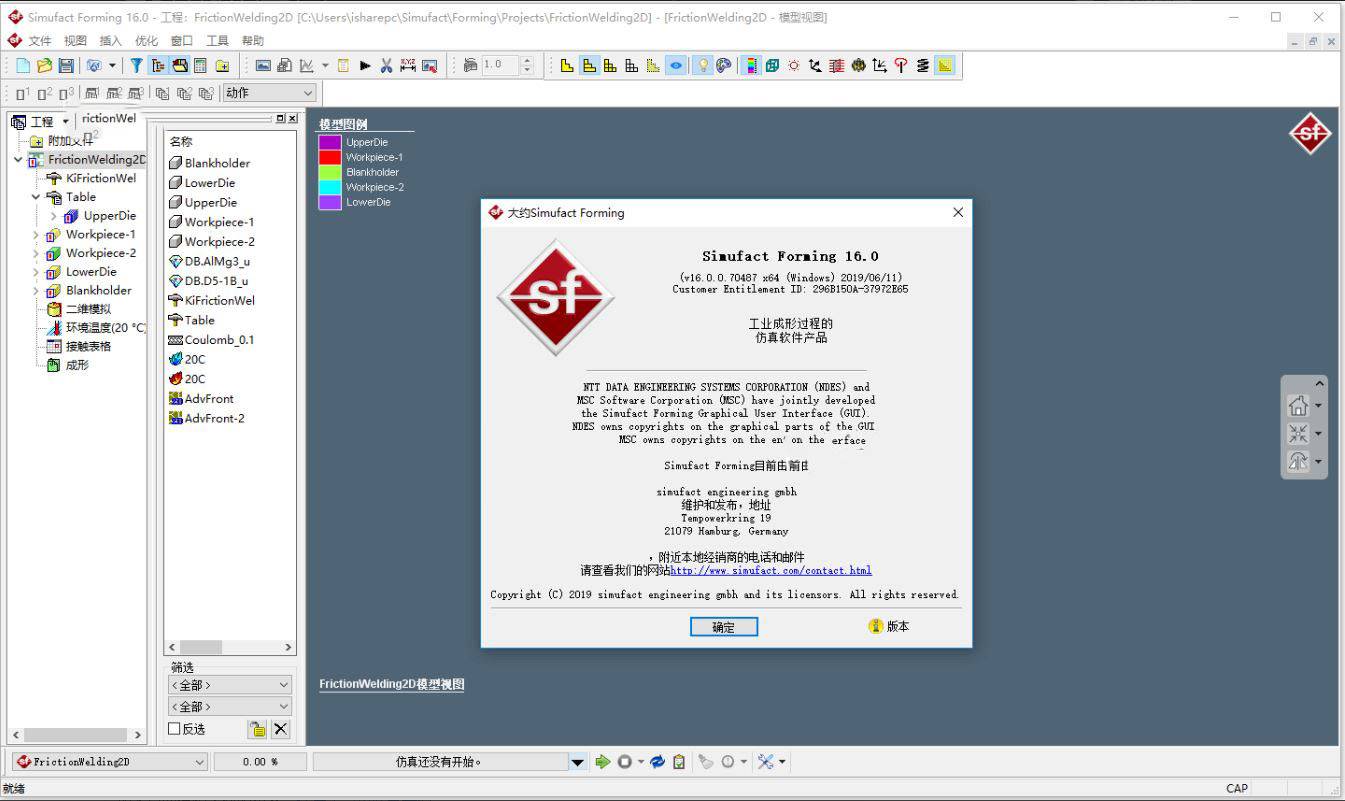Open the FrictionWelding2D project dropdown at bottom
This screenshot has width=1345, height=801.
110,762
